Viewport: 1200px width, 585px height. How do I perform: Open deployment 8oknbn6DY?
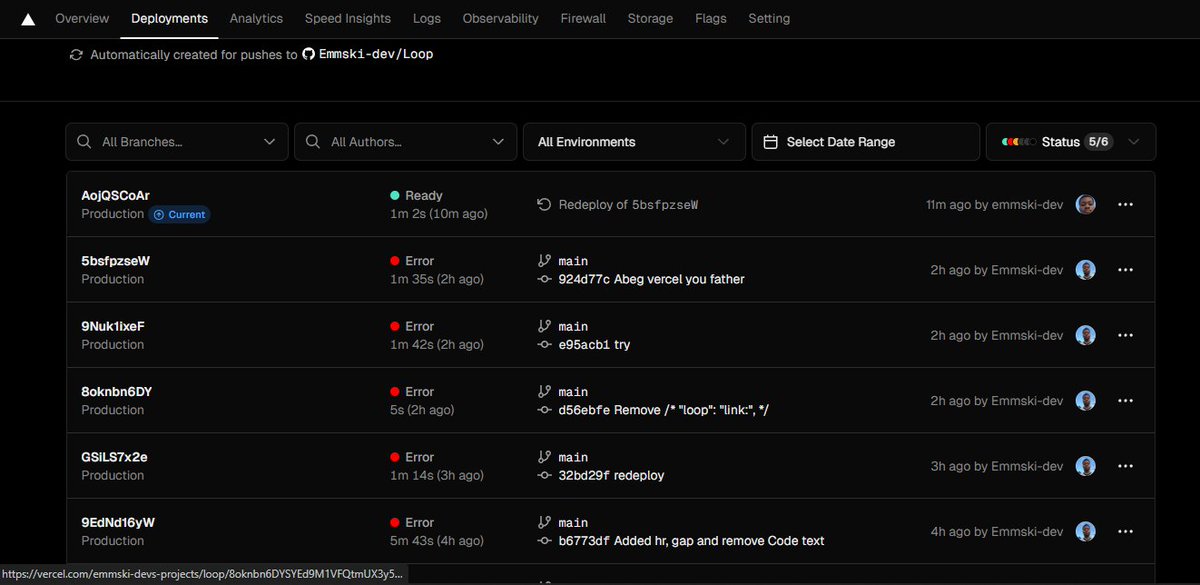point(116,392)
